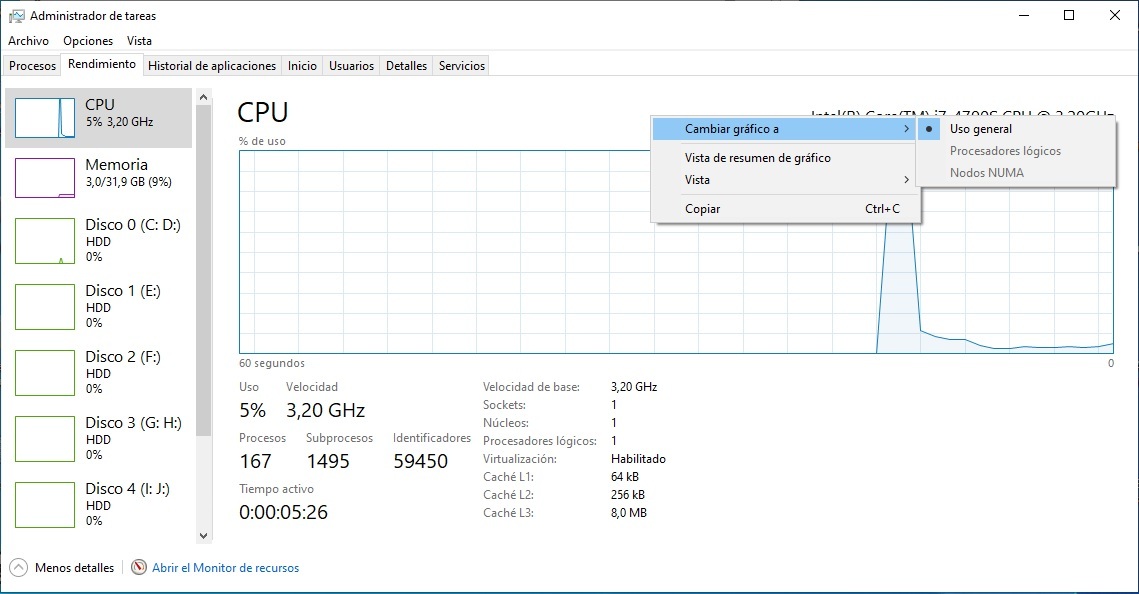Open the Abrir el Monitor de recursos link
1139x594 pixels.
click(x=225, y=568)
